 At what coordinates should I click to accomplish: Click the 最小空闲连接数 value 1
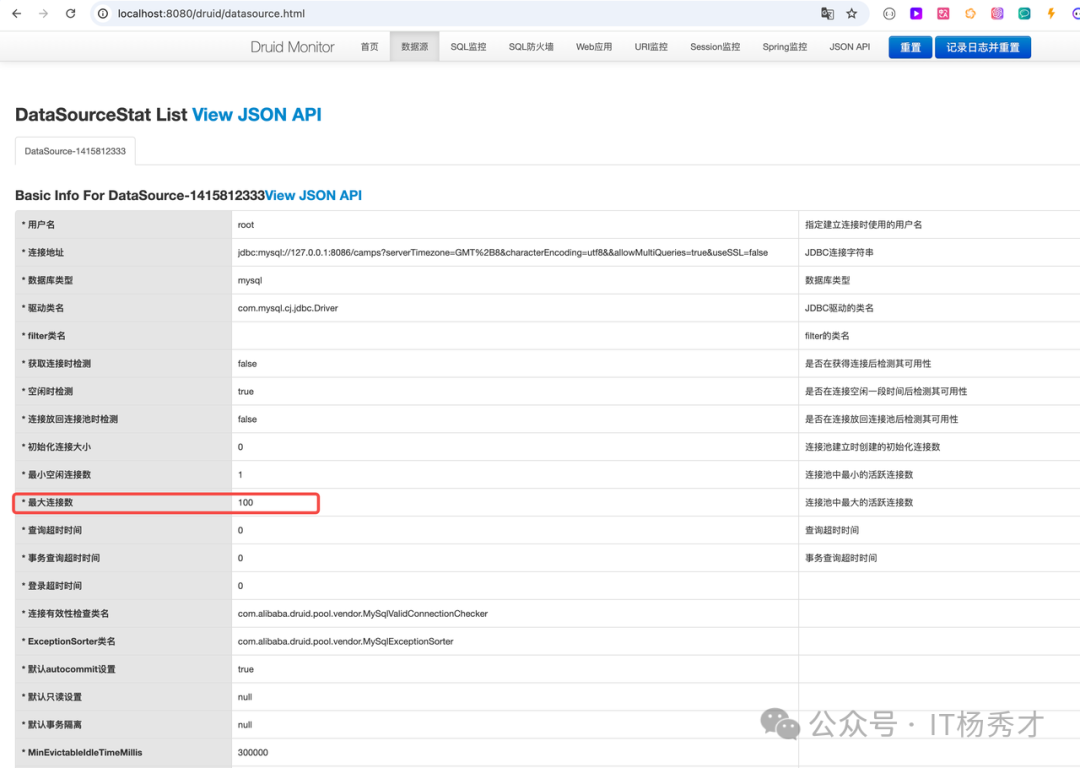(x=240, y=475)
